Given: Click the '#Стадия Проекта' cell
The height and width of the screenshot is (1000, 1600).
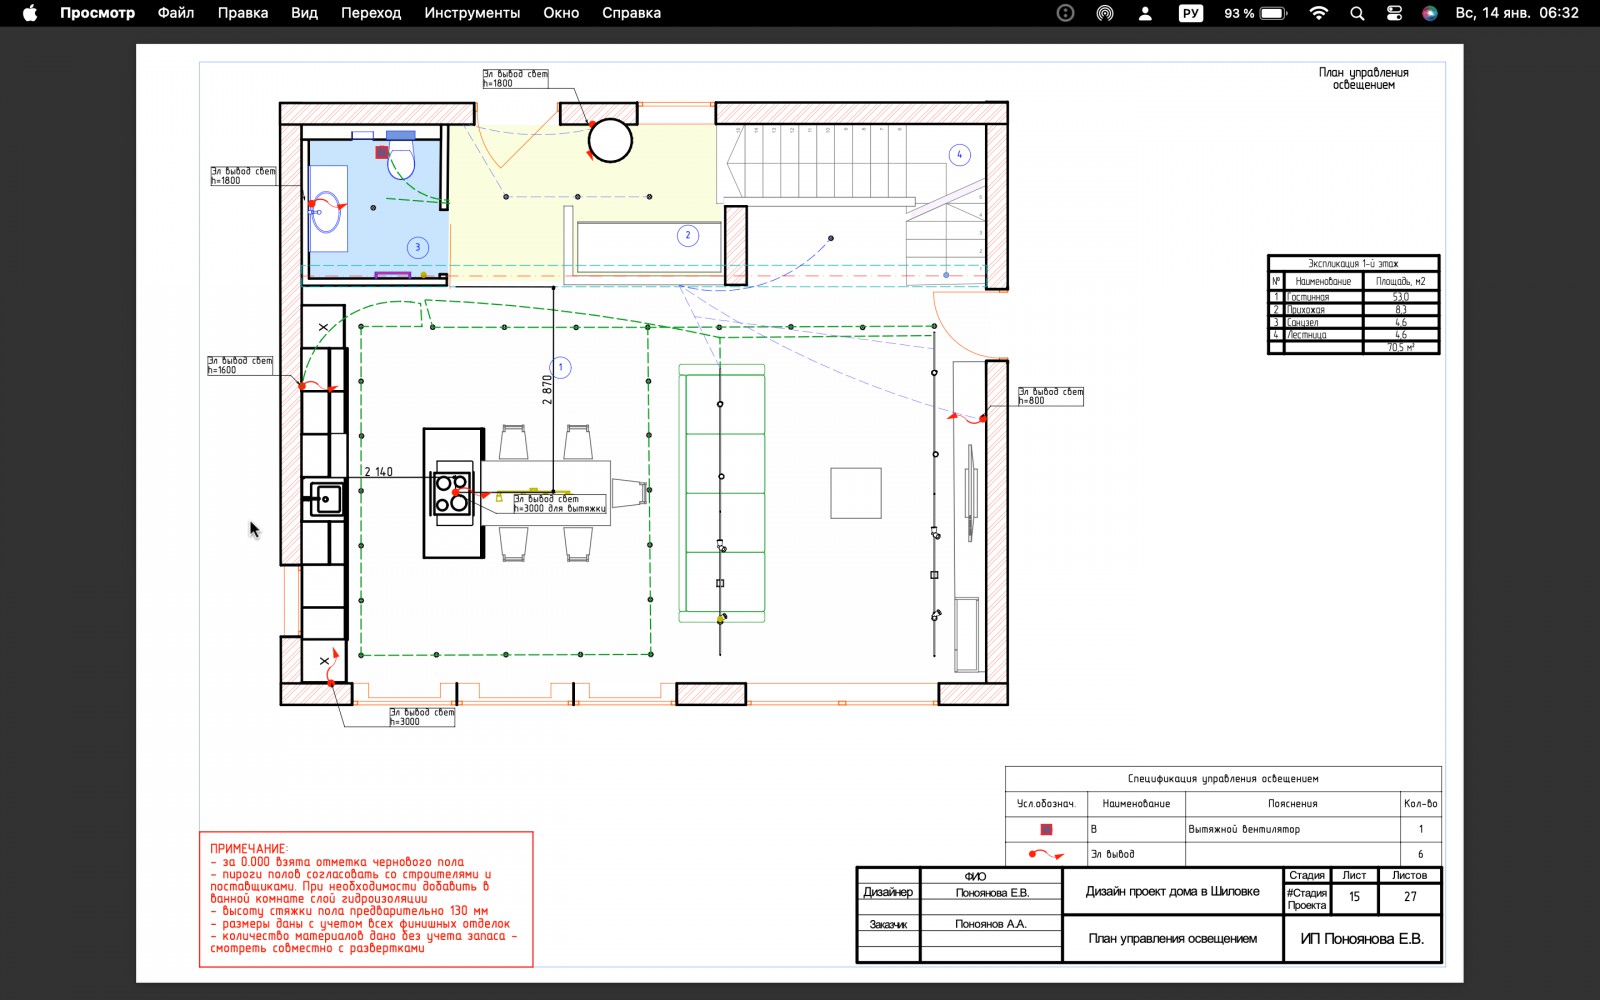Looking at the screenshot, I should (1307, 899).
